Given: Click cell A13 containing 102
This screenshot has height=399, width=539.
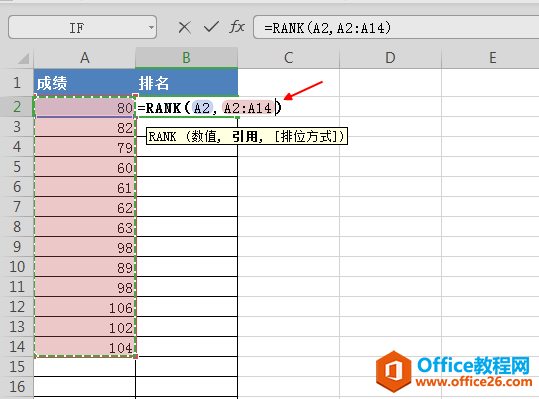Looking at the screenshot, I should click(85, 326).
